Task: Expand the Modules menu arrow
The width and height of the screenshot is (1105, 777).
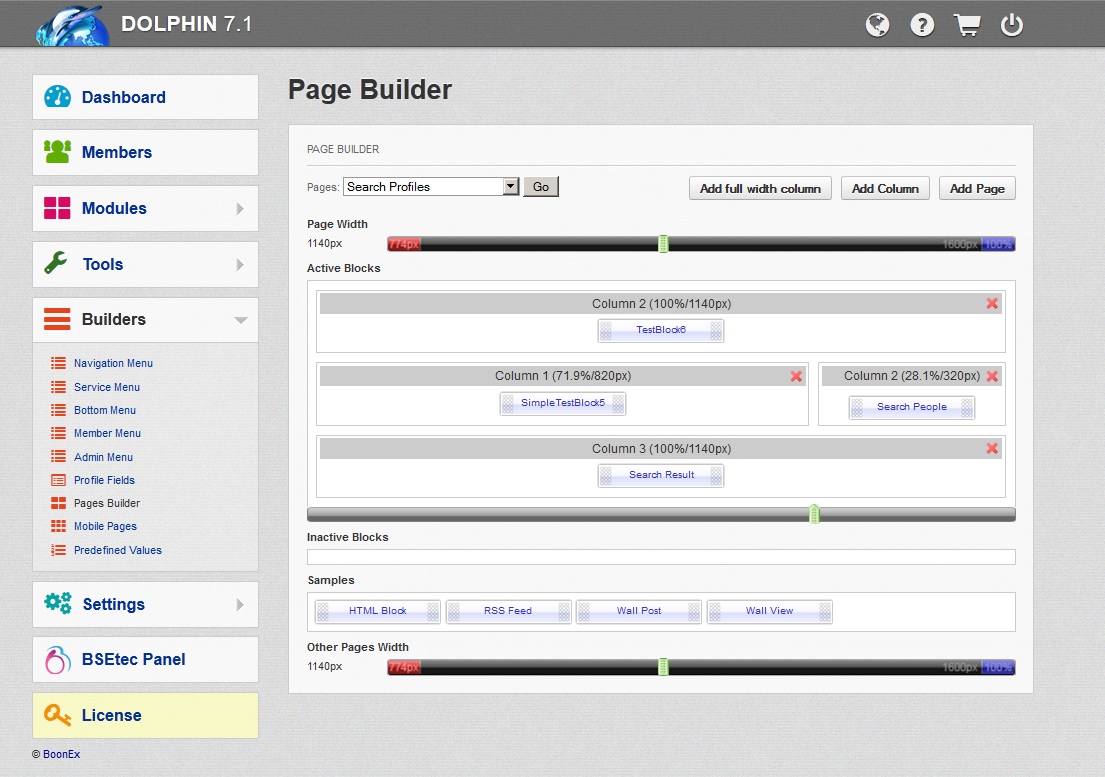Action: (240, 209)
